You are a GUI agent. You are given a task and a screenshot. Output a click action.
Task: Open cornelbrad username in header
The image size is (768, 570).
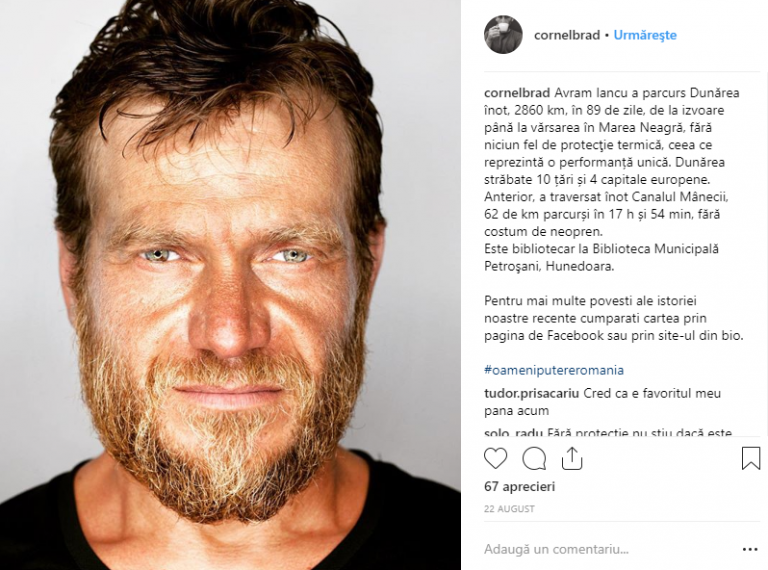tap(567, 35)
